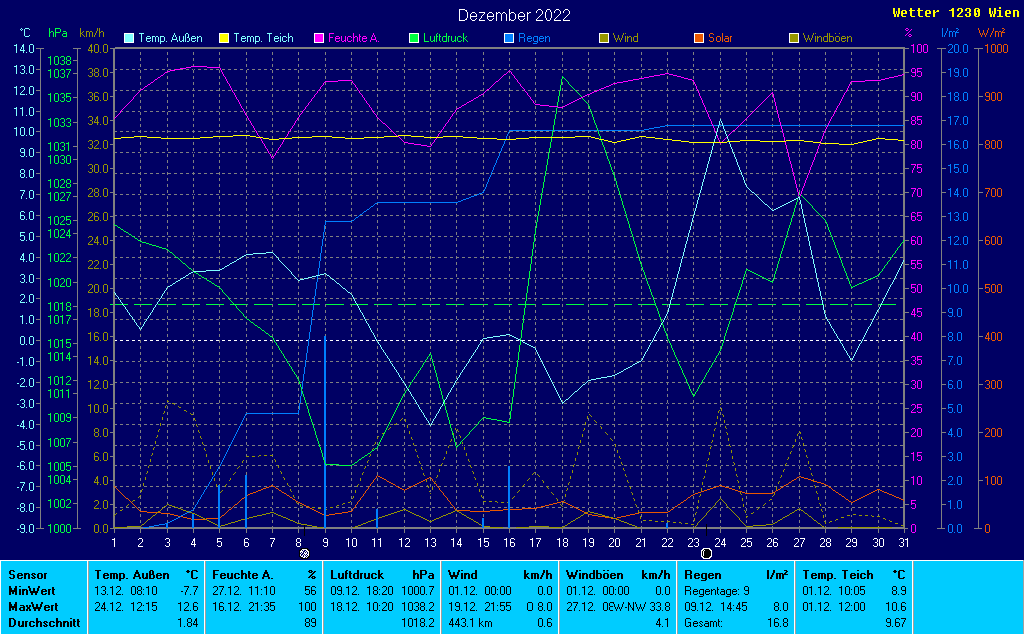Click the humidity timestamp '16.12. 21:35'
The width and height of the screenshot is (1024, 634).
click(244, 607)
